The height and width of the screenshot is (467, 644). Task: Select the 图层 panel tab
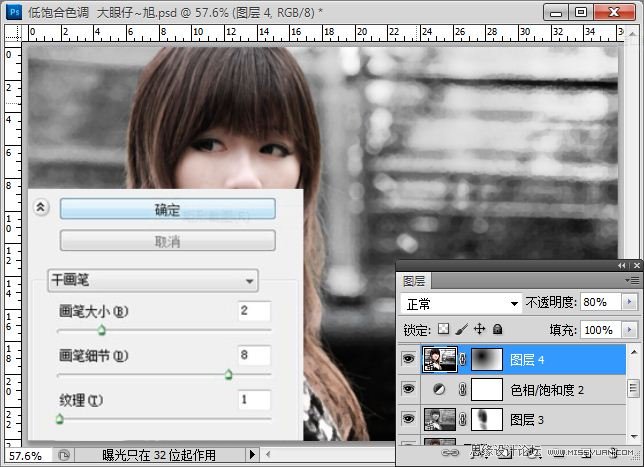(x=414, y=281)
